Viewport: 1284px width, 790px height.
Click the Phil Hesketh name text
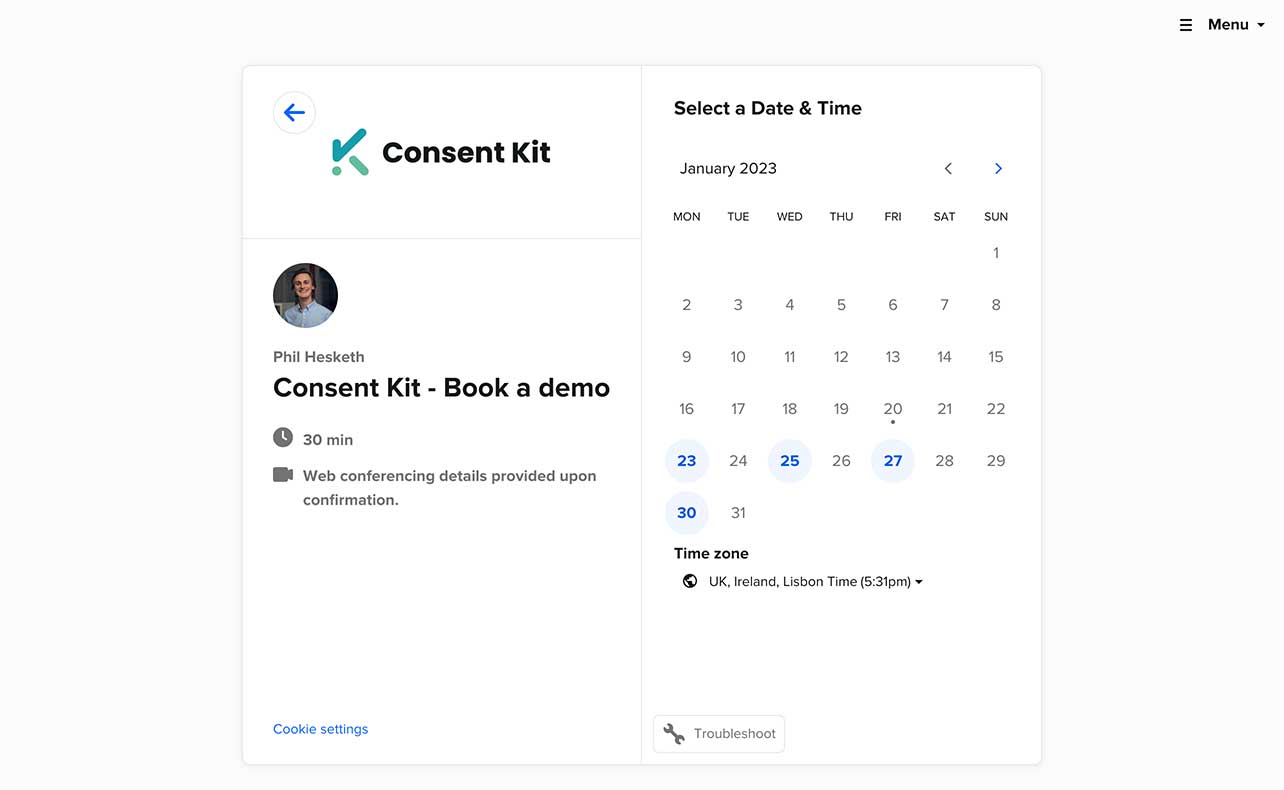pos(319,357)
